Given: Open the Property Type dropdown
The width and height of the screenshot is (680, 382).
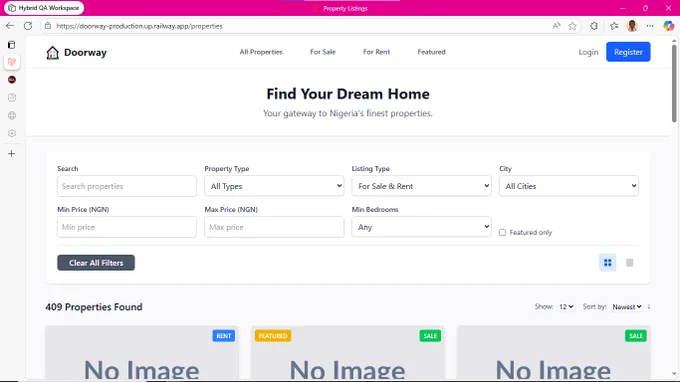Looking at the screenshot, I should pos(274,186).
